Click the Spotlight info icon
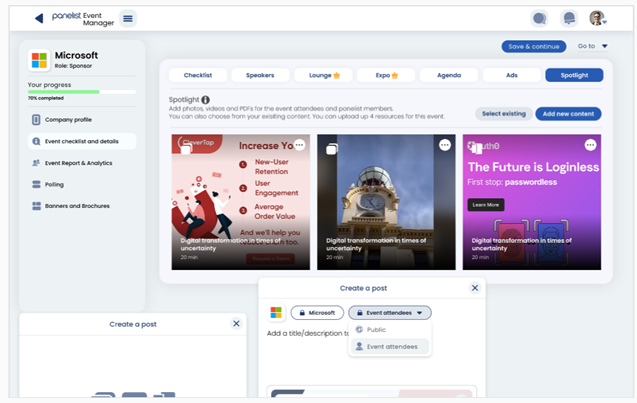The width and height of the screenshot is (637, 403). pyautogui.click(x=206, y=100)
